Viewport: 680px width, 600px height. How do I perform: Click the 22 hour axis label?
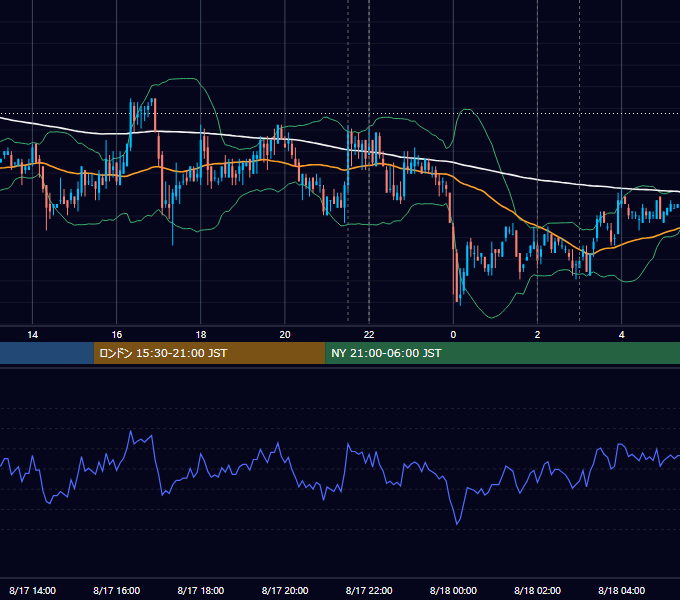click(369, 335)
